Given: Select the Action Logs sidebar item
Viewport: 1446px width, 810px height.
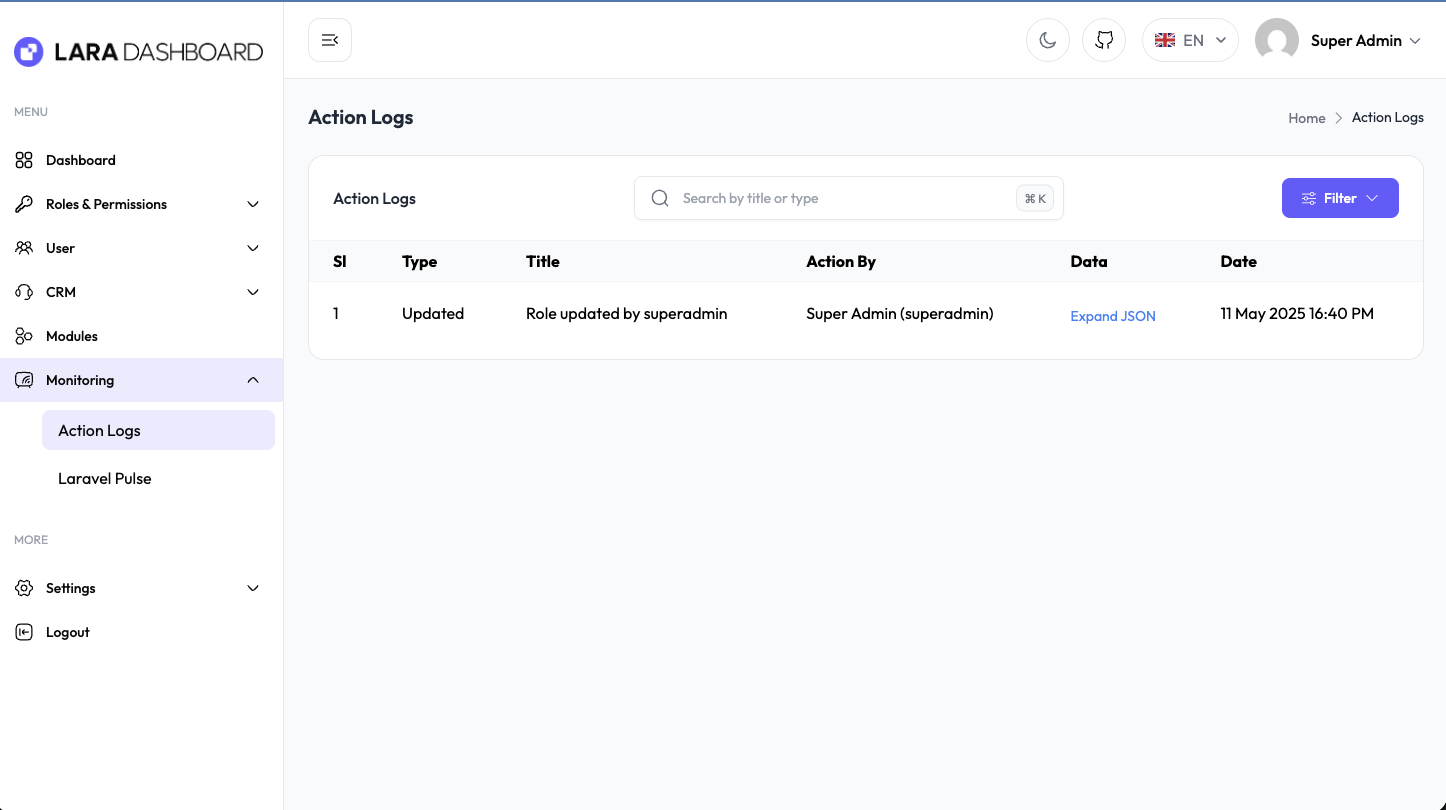Looking at the screenshot, I should 100,430.
